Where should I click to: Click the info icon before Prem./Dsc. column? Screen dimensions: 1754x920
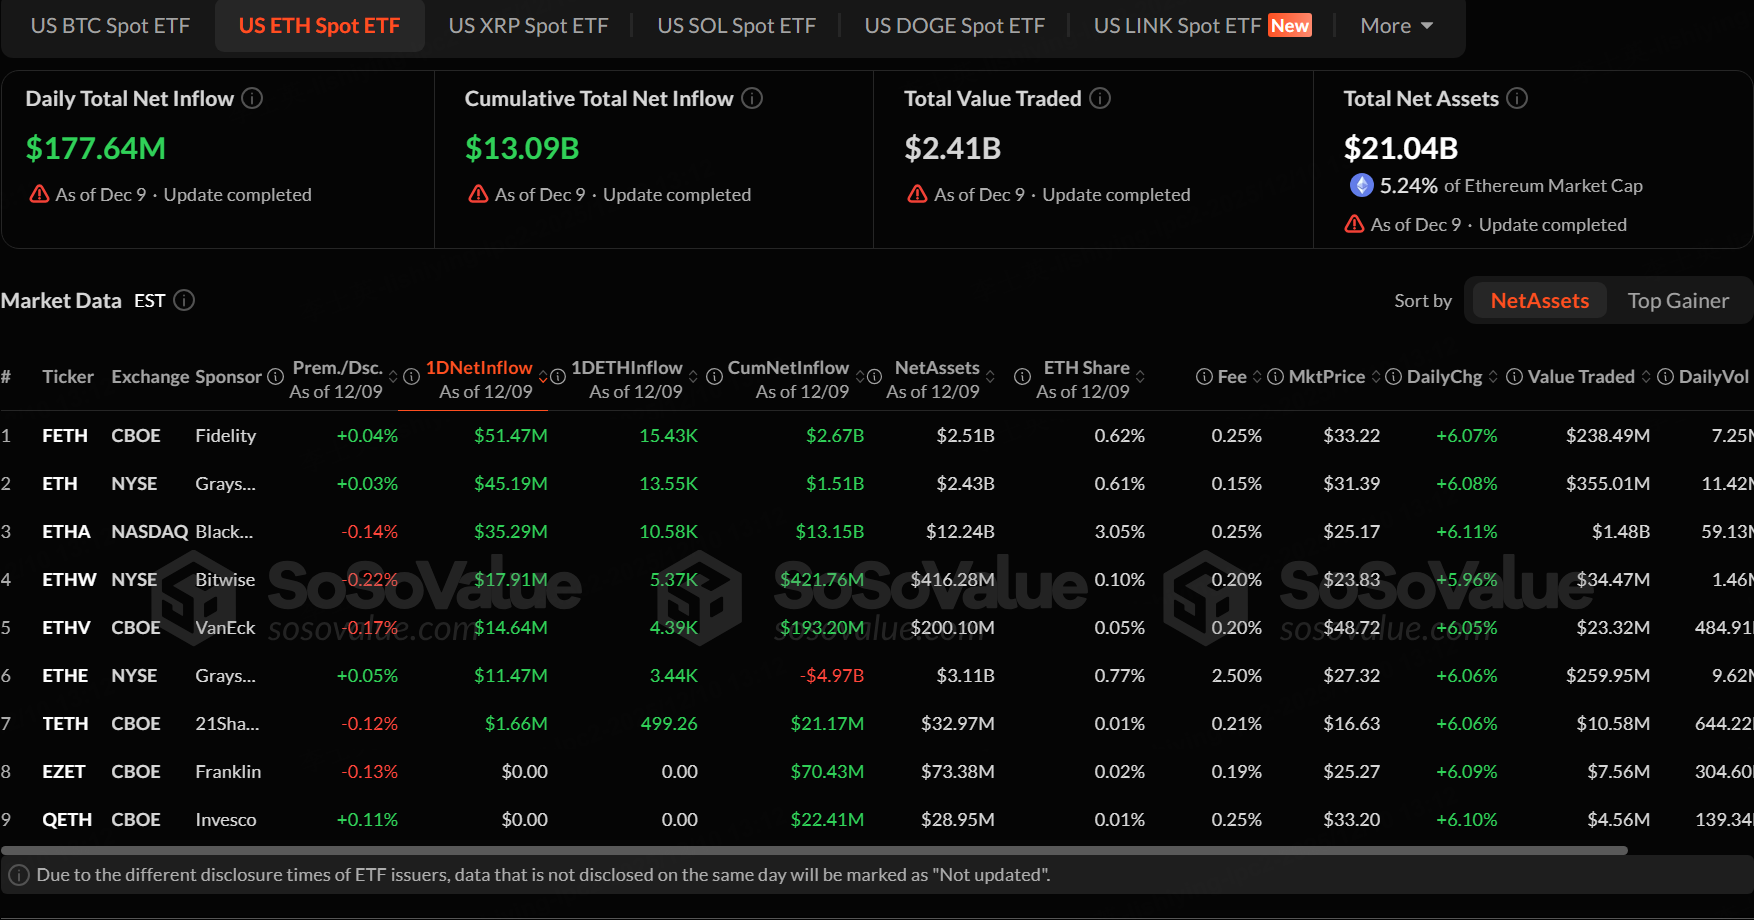pos(276,377)
